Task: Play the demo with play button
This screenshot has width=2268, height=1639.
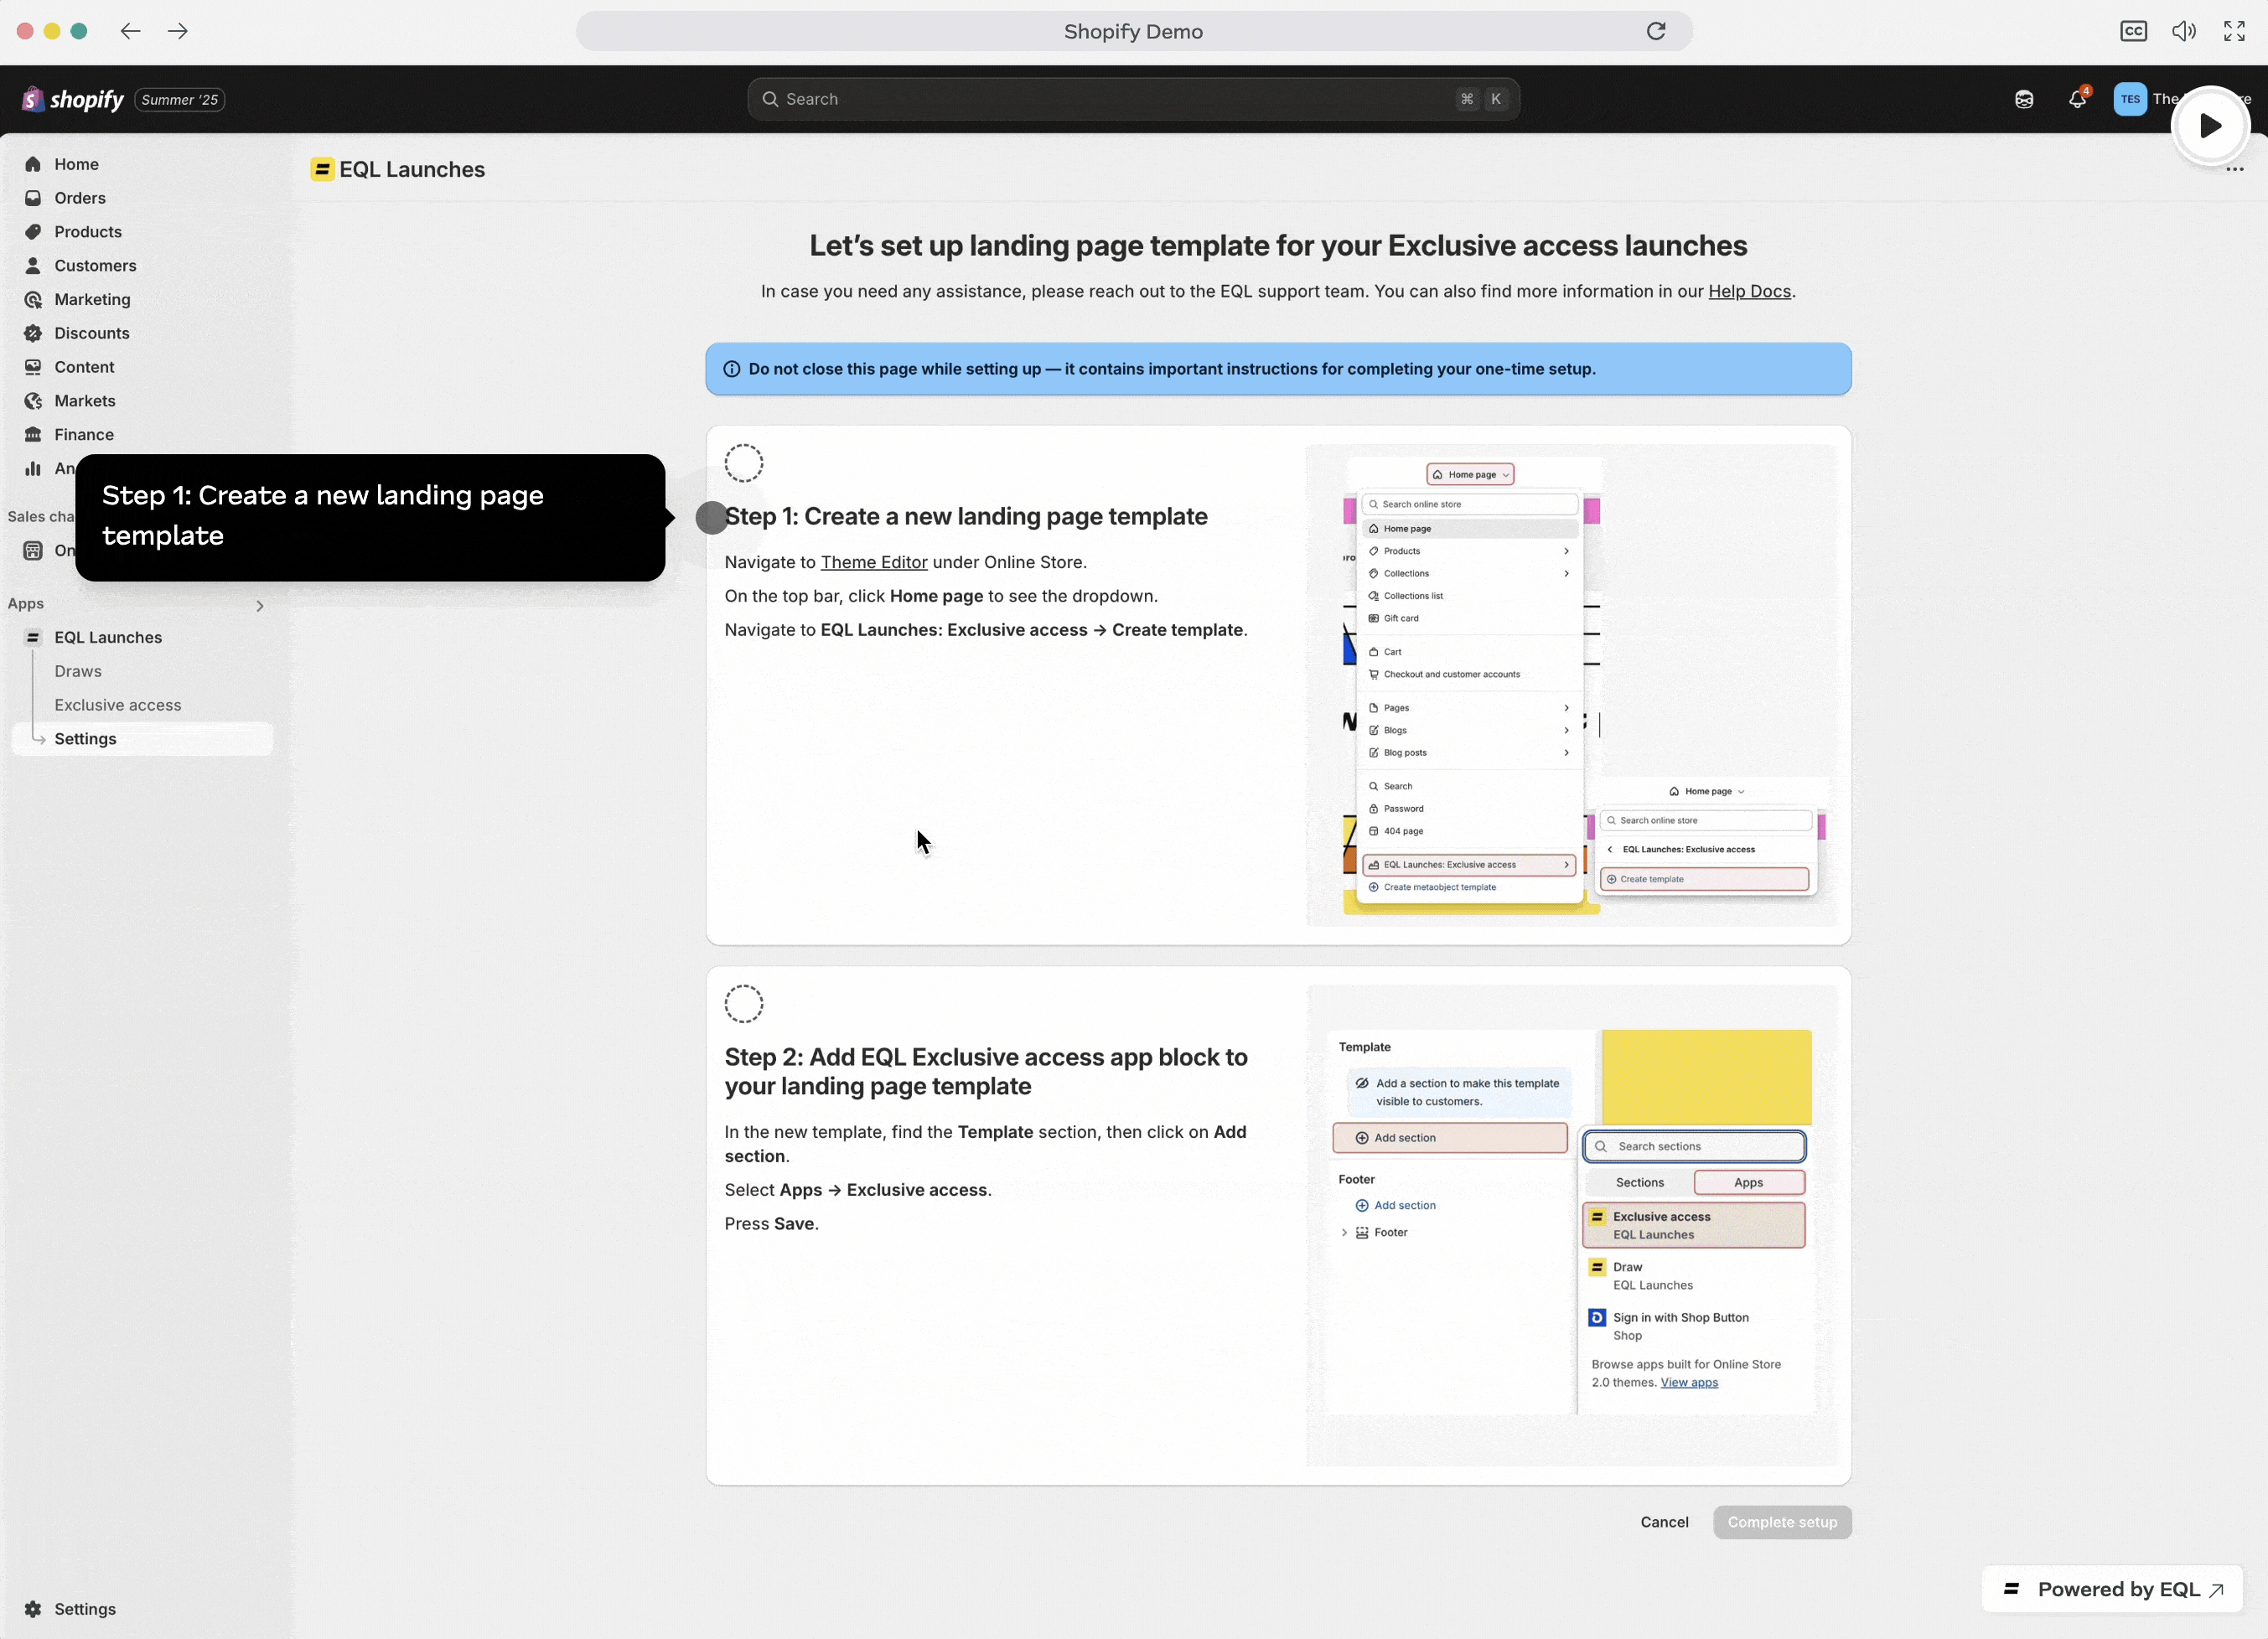Action: pos(2210,126)
